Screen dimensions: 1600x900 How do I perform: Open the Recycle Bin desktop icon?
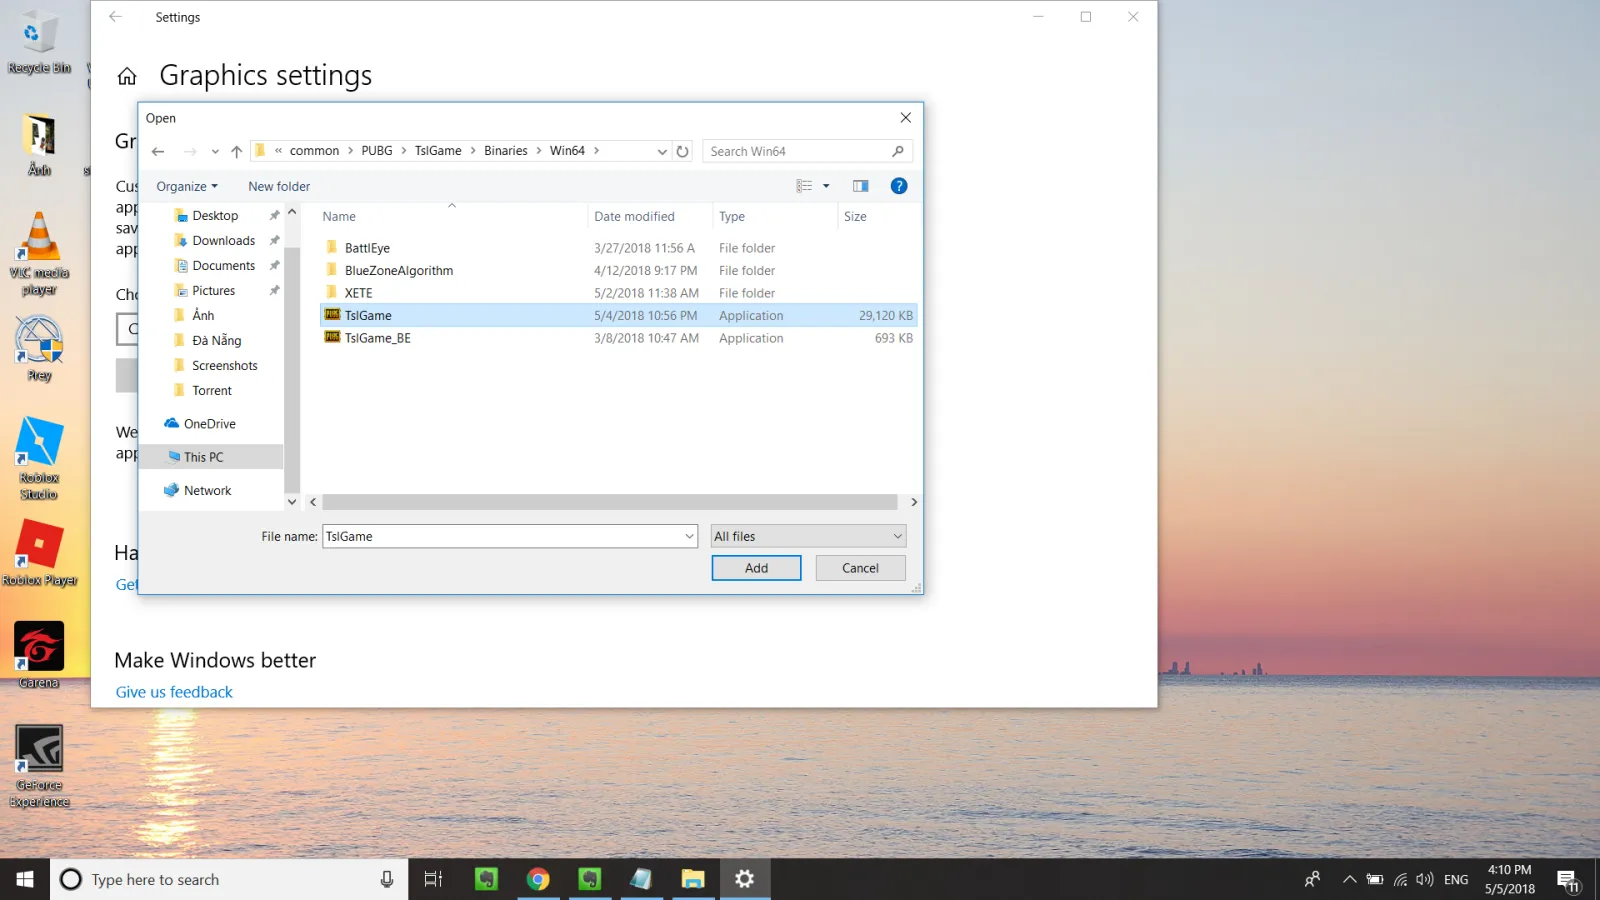[39, 42]
